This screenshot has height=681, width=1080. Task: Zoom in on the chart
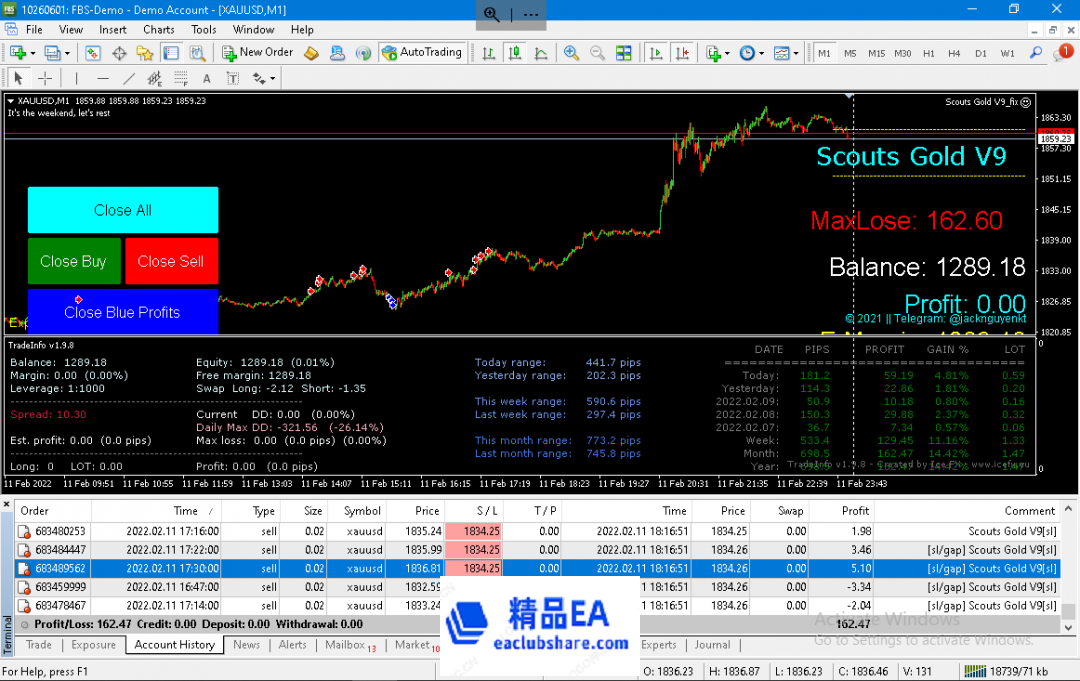[572, 53]
